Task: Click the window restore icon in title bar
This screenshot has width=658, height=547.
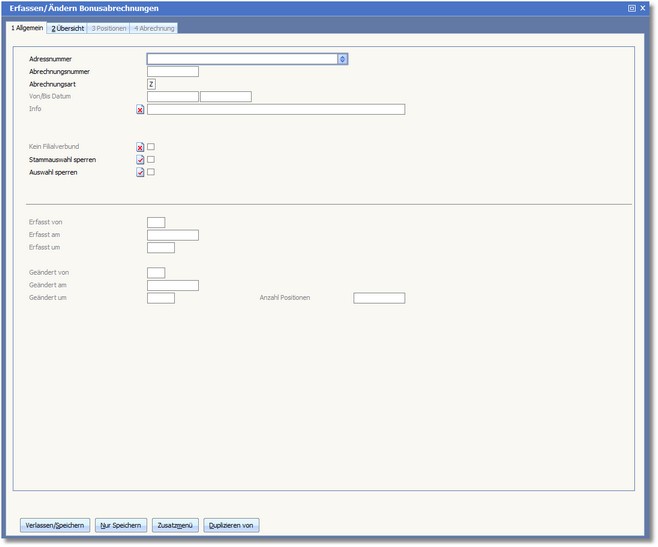Action: click(632, 8)
